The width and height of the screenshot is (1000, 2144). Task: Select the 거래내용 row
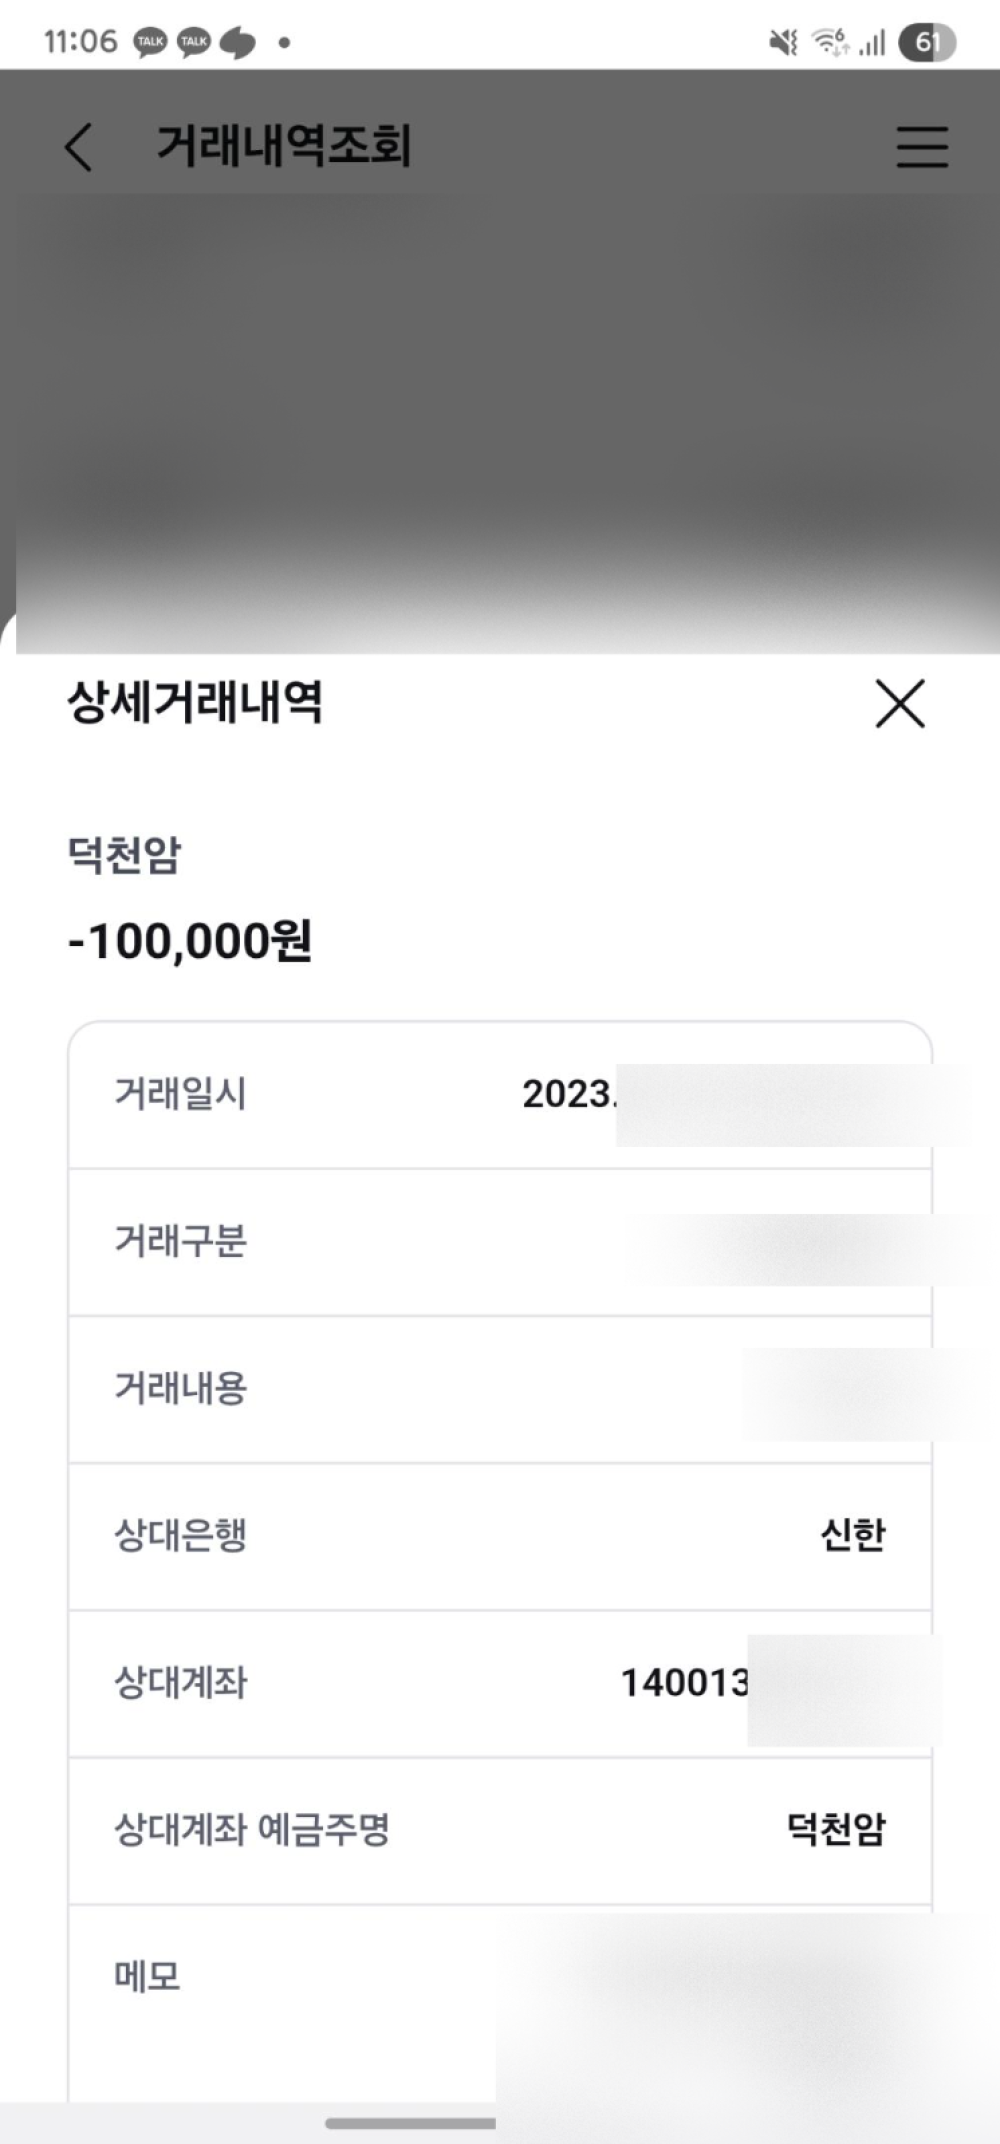click(x=500, y=1388)
